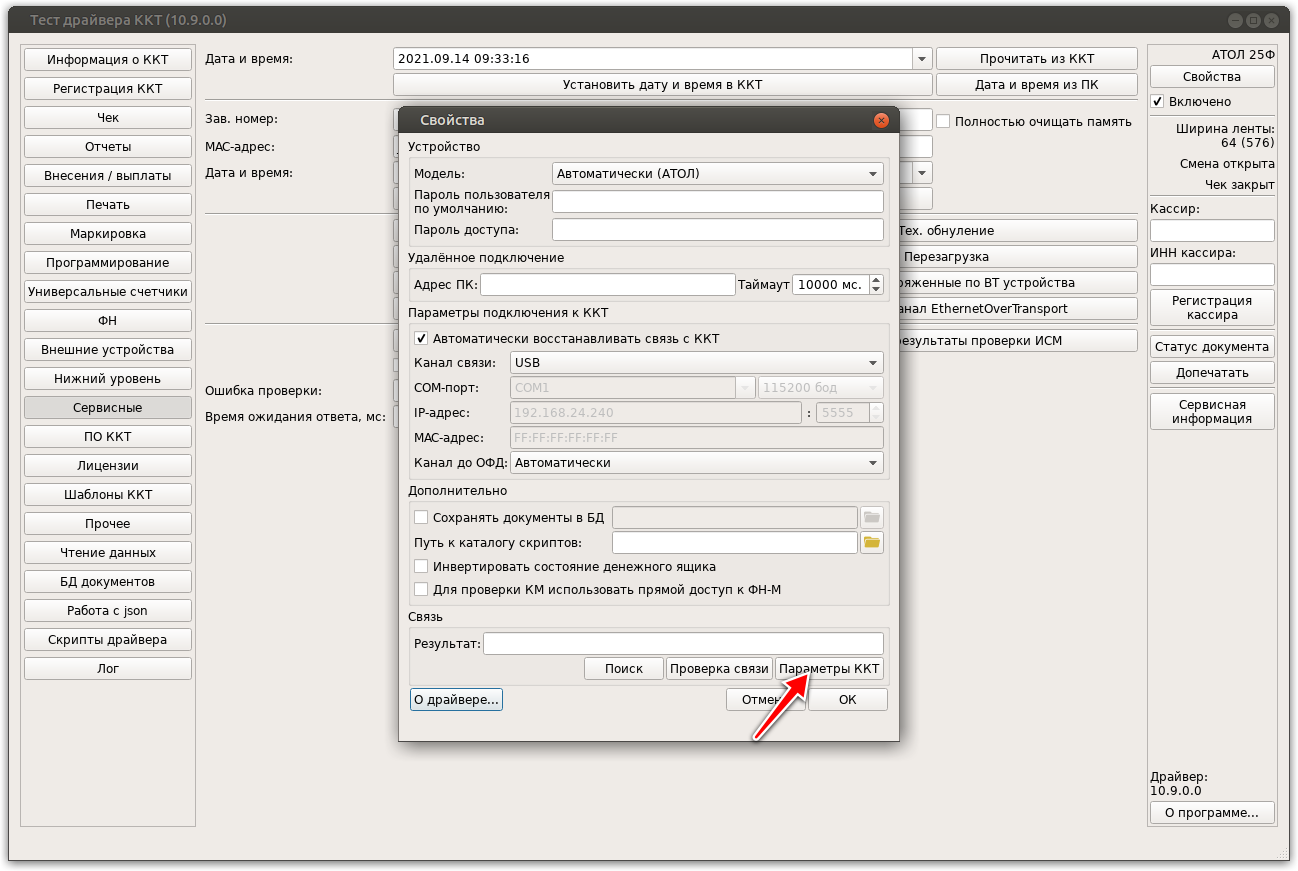Open the Чек section
This screenshot has width=1298, height=871.
tap(108, 117)
